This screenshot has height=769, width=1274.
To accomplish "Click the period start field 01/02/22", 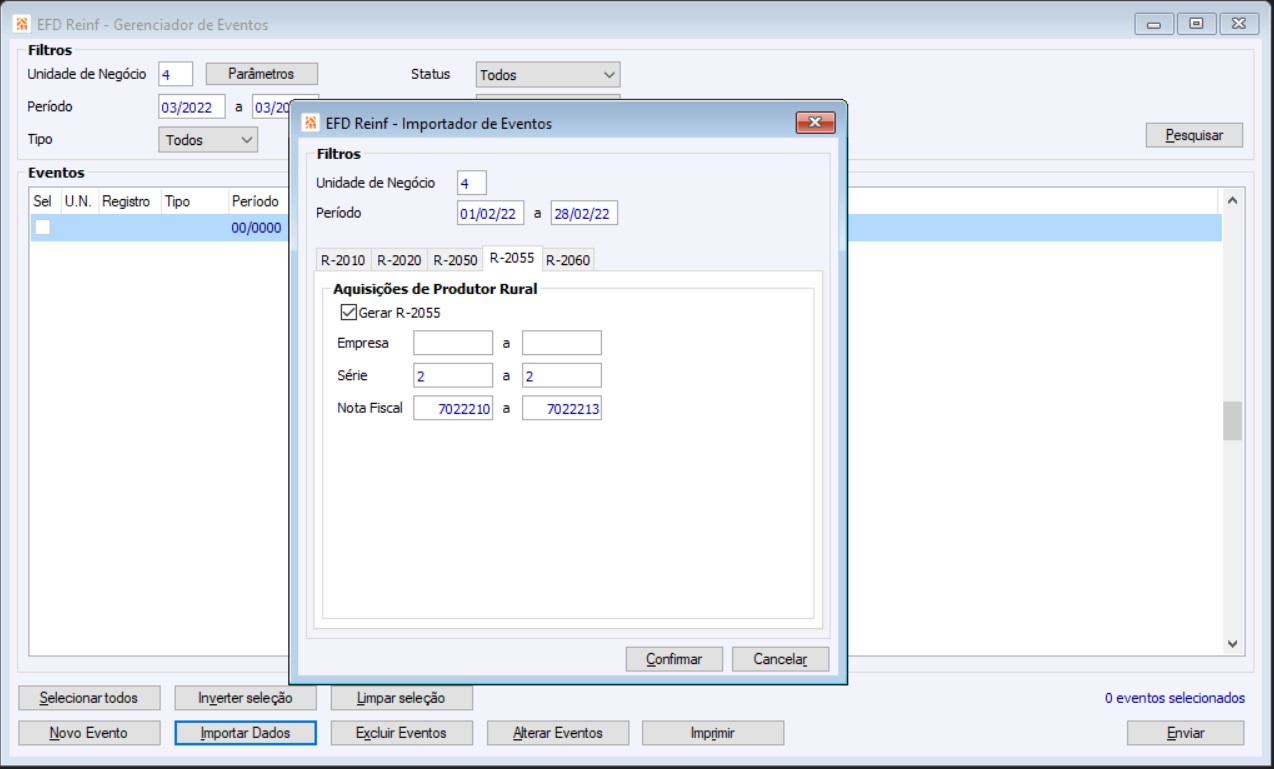I will 490,213.
